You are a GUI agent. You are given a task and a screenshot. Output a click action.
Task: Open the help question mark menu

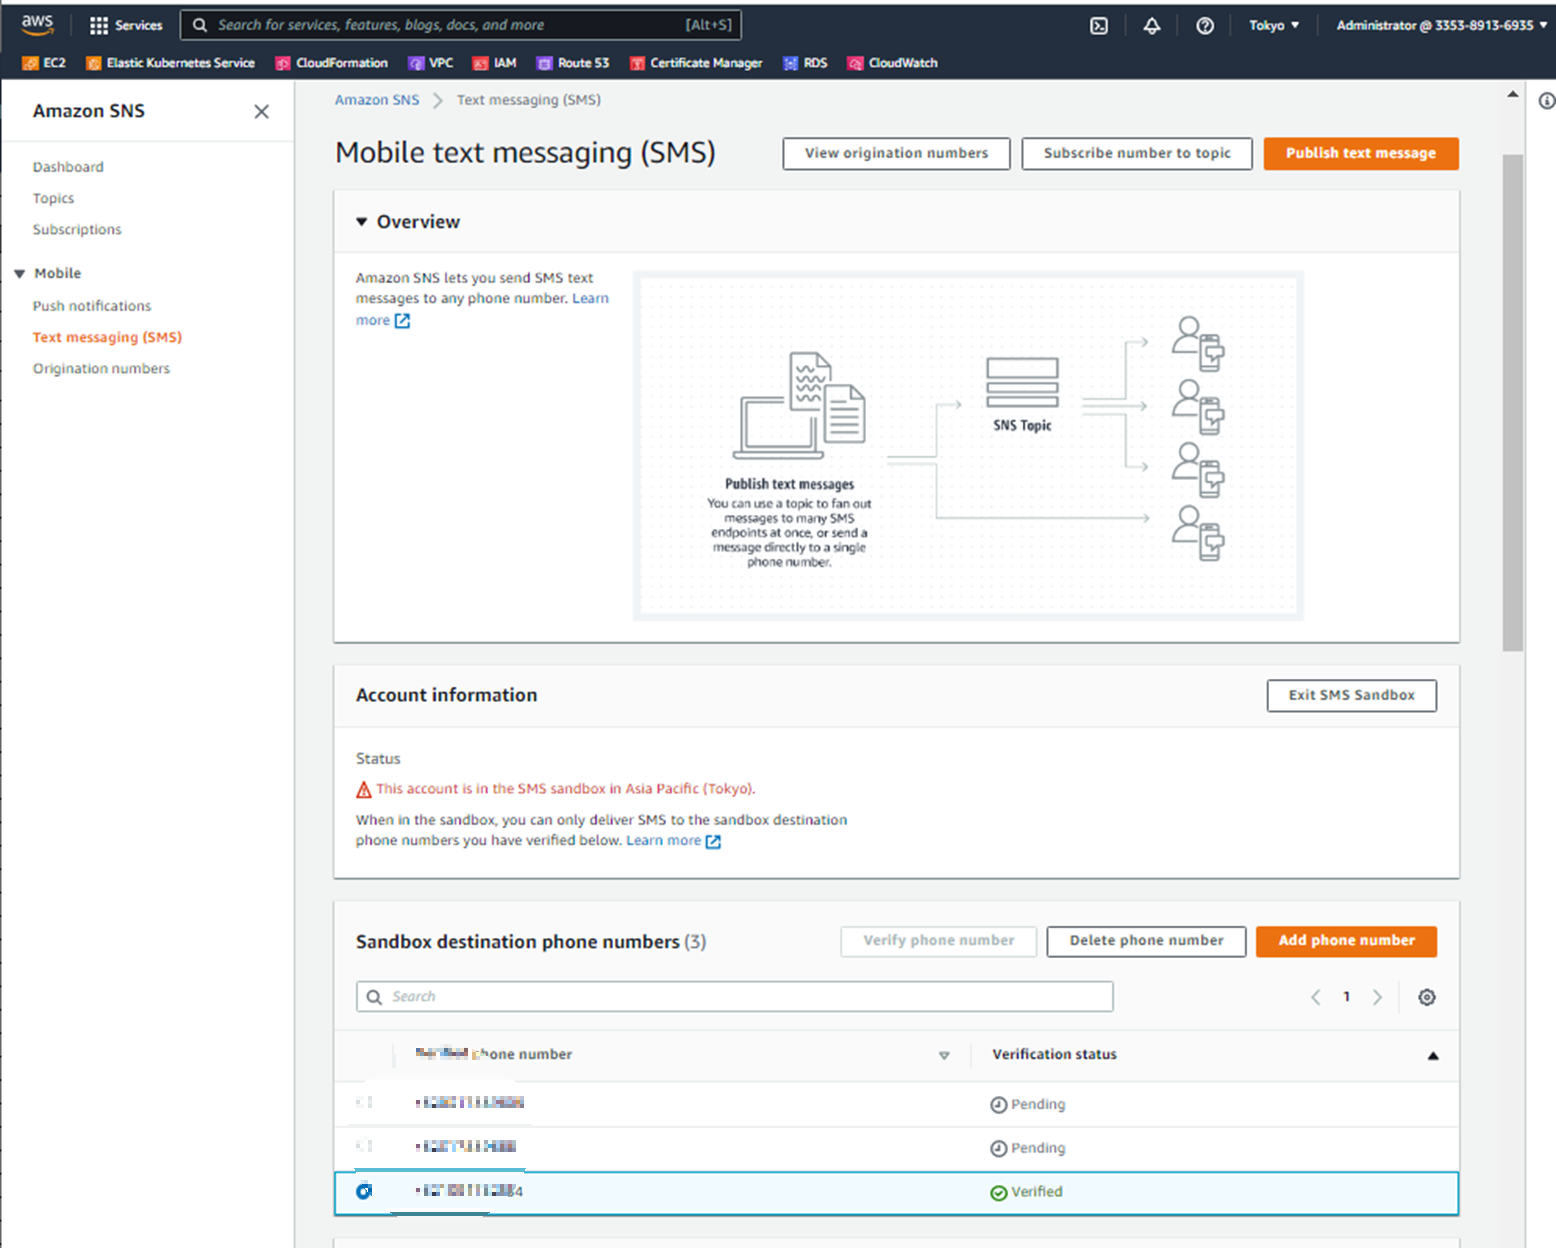[1205, 26]
